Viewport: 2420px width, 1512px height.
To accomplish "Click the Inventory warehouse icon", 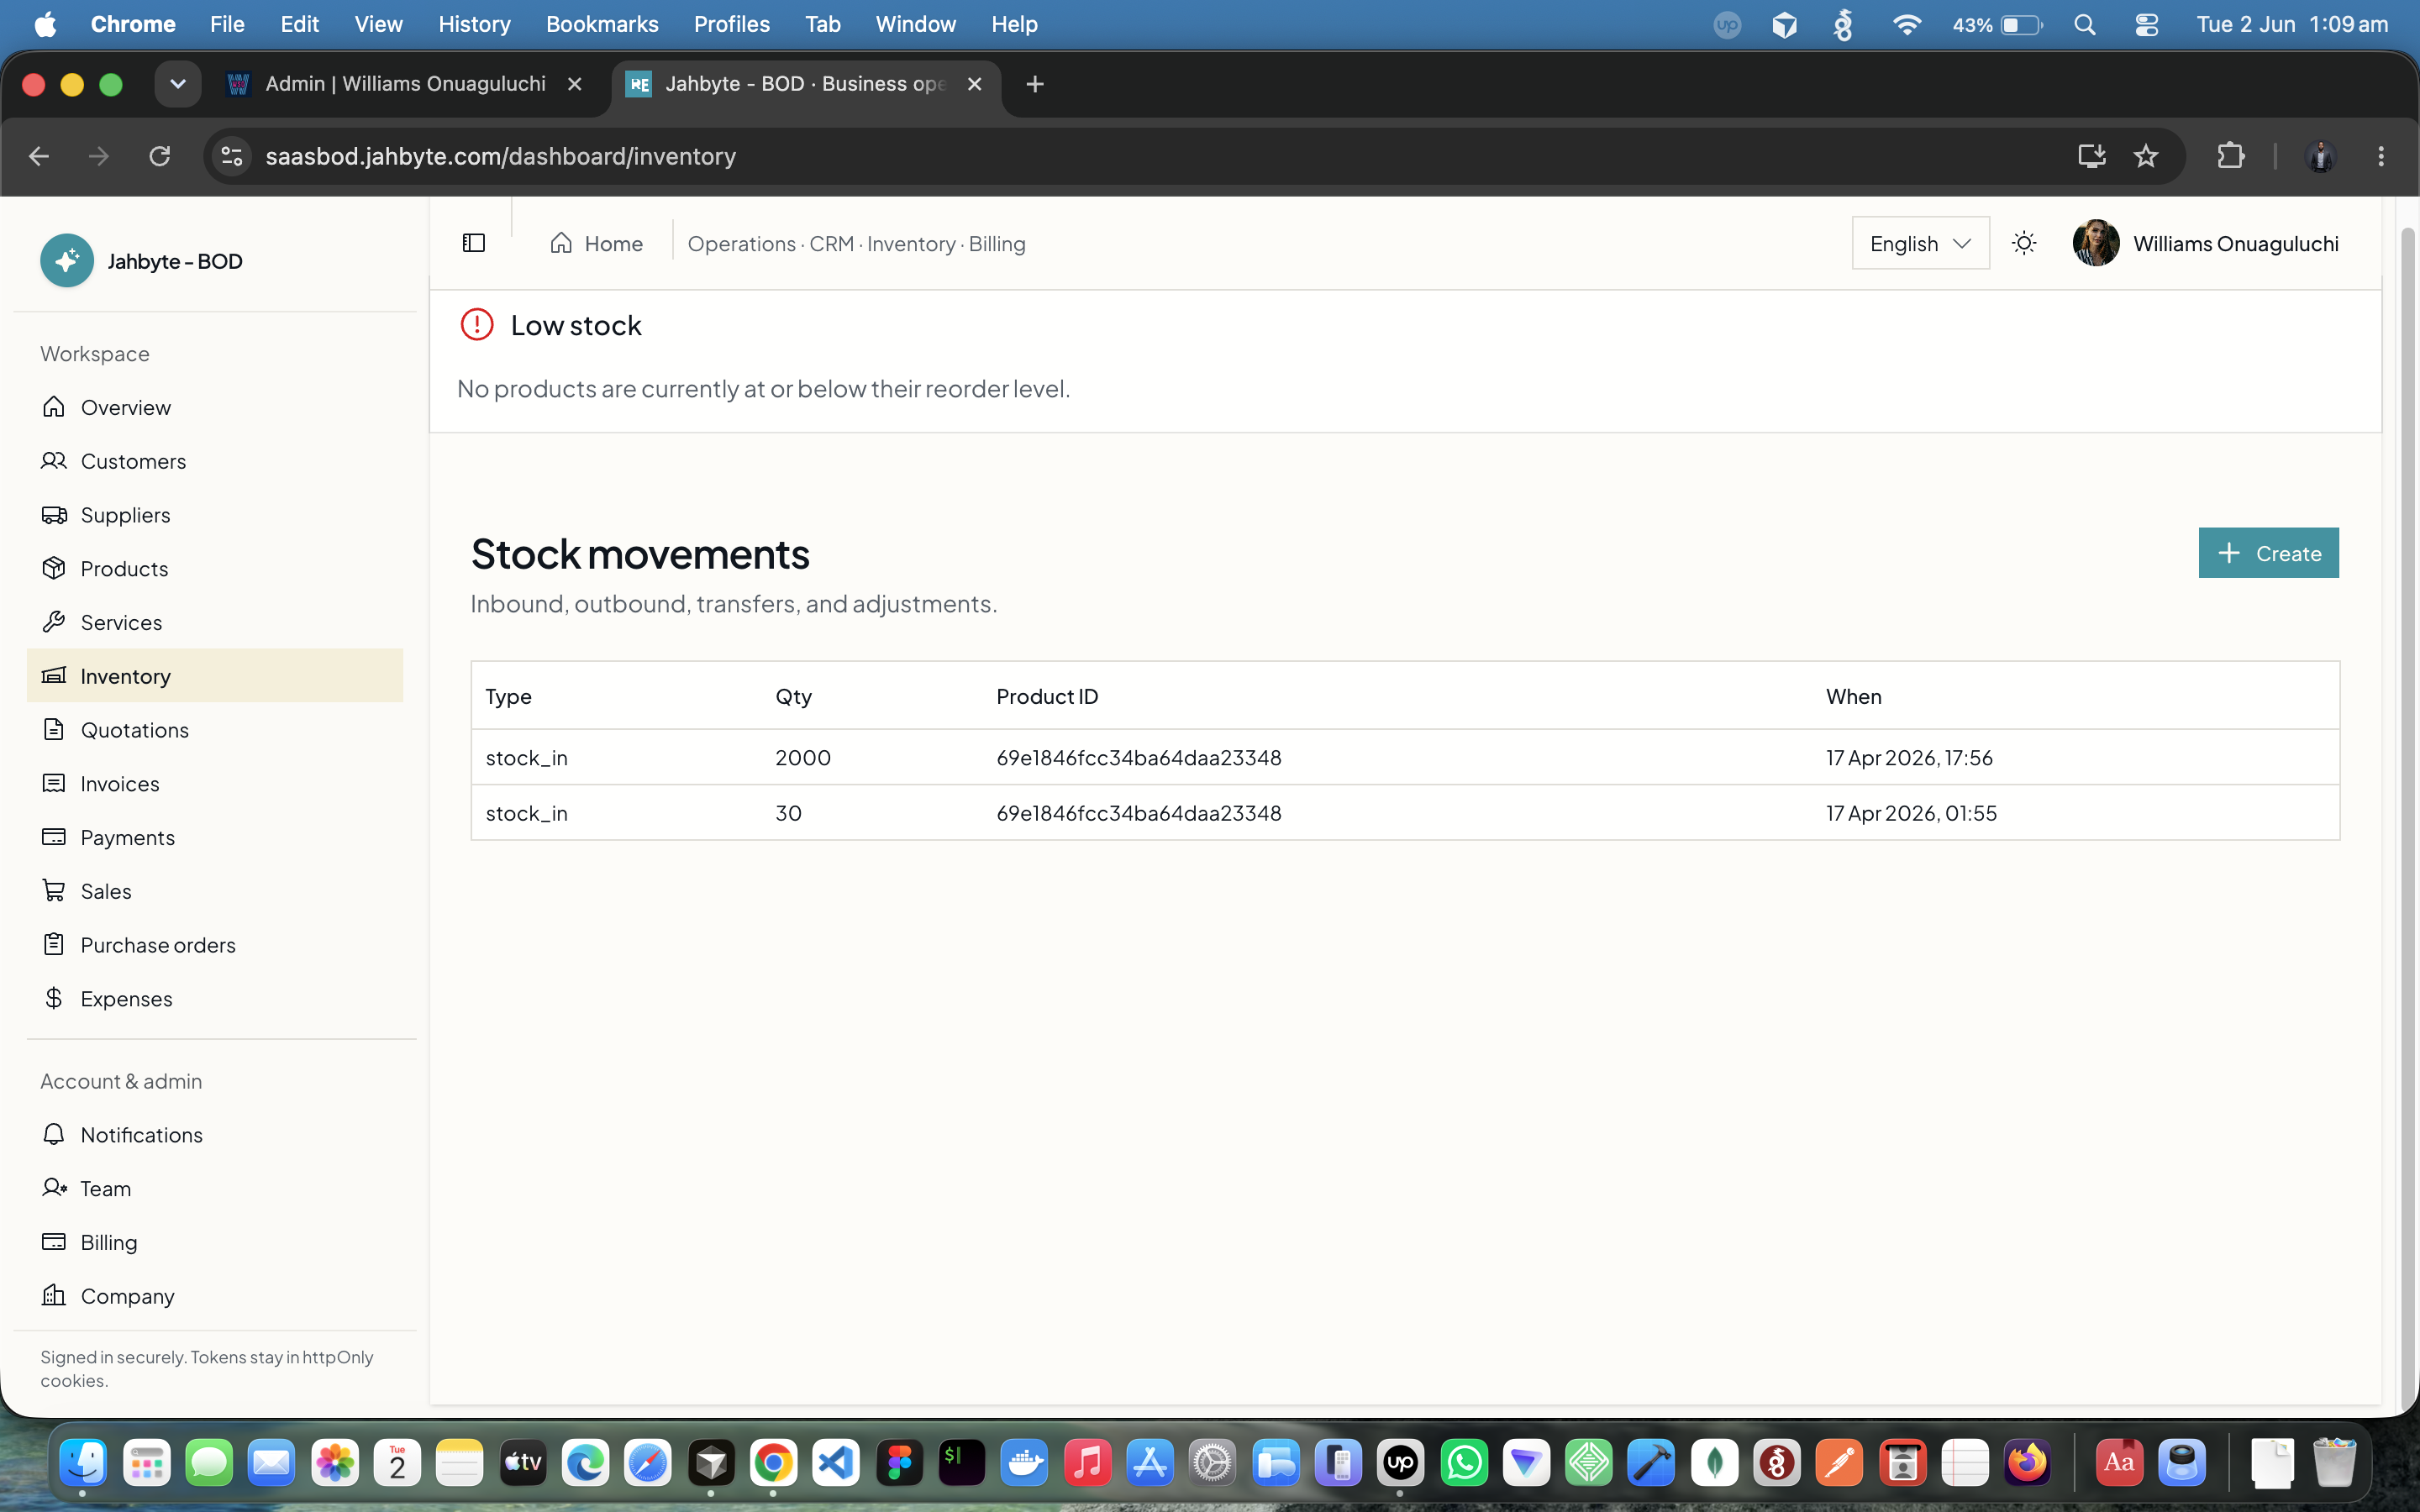I will (54, 675).
